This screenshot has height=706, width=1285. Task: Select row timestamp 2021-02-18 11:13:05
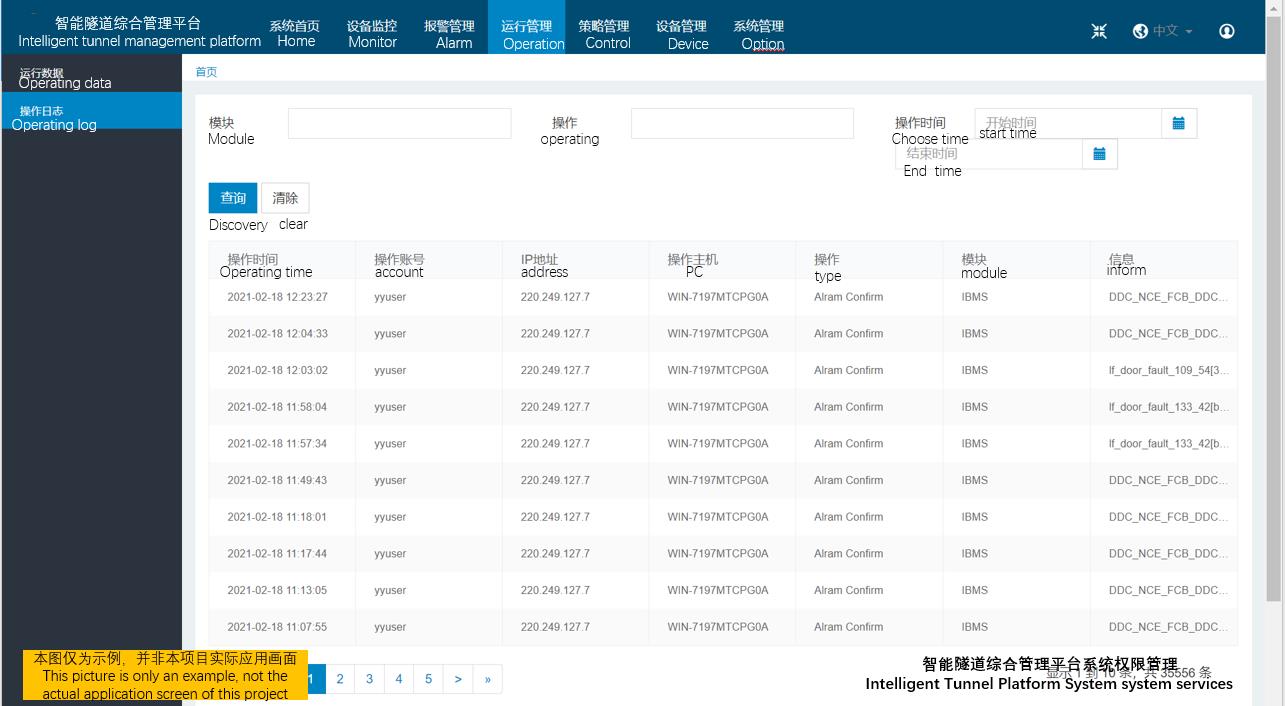pyautogui.click(x=277, y=590)
